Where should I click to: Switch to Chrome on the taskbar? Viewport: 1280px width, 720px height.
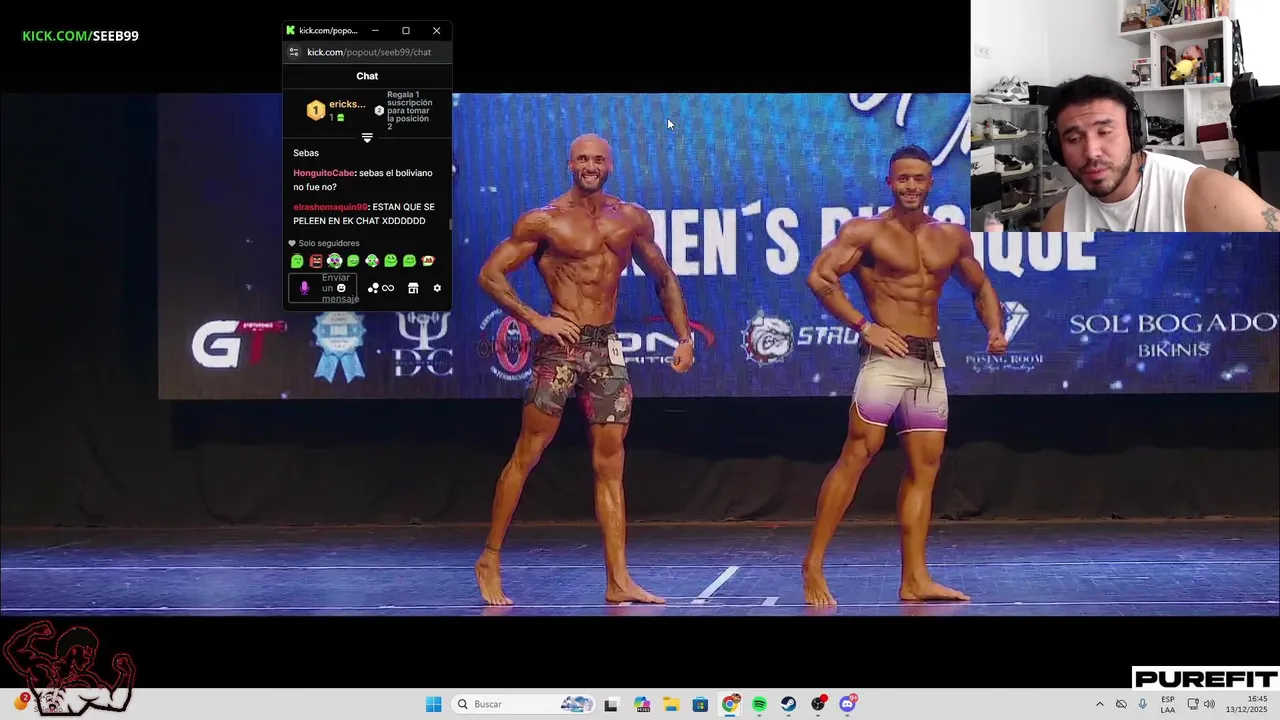pyautogui.click(x=730, y=704)
